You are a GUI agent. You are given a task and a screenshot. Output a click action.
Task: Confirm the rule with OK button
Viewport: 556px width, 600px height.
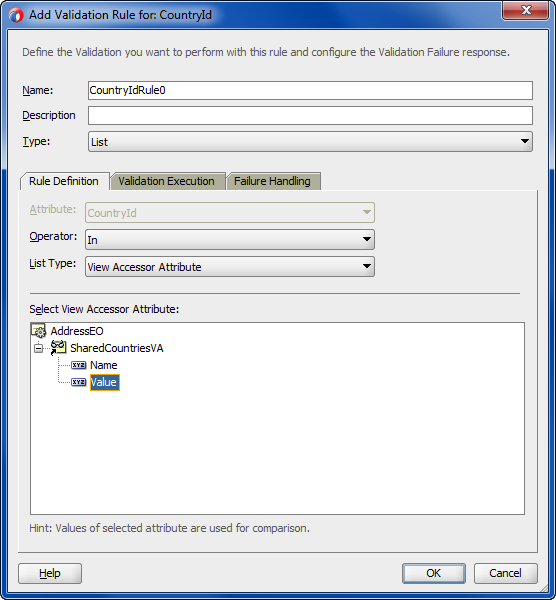[434, 573]
